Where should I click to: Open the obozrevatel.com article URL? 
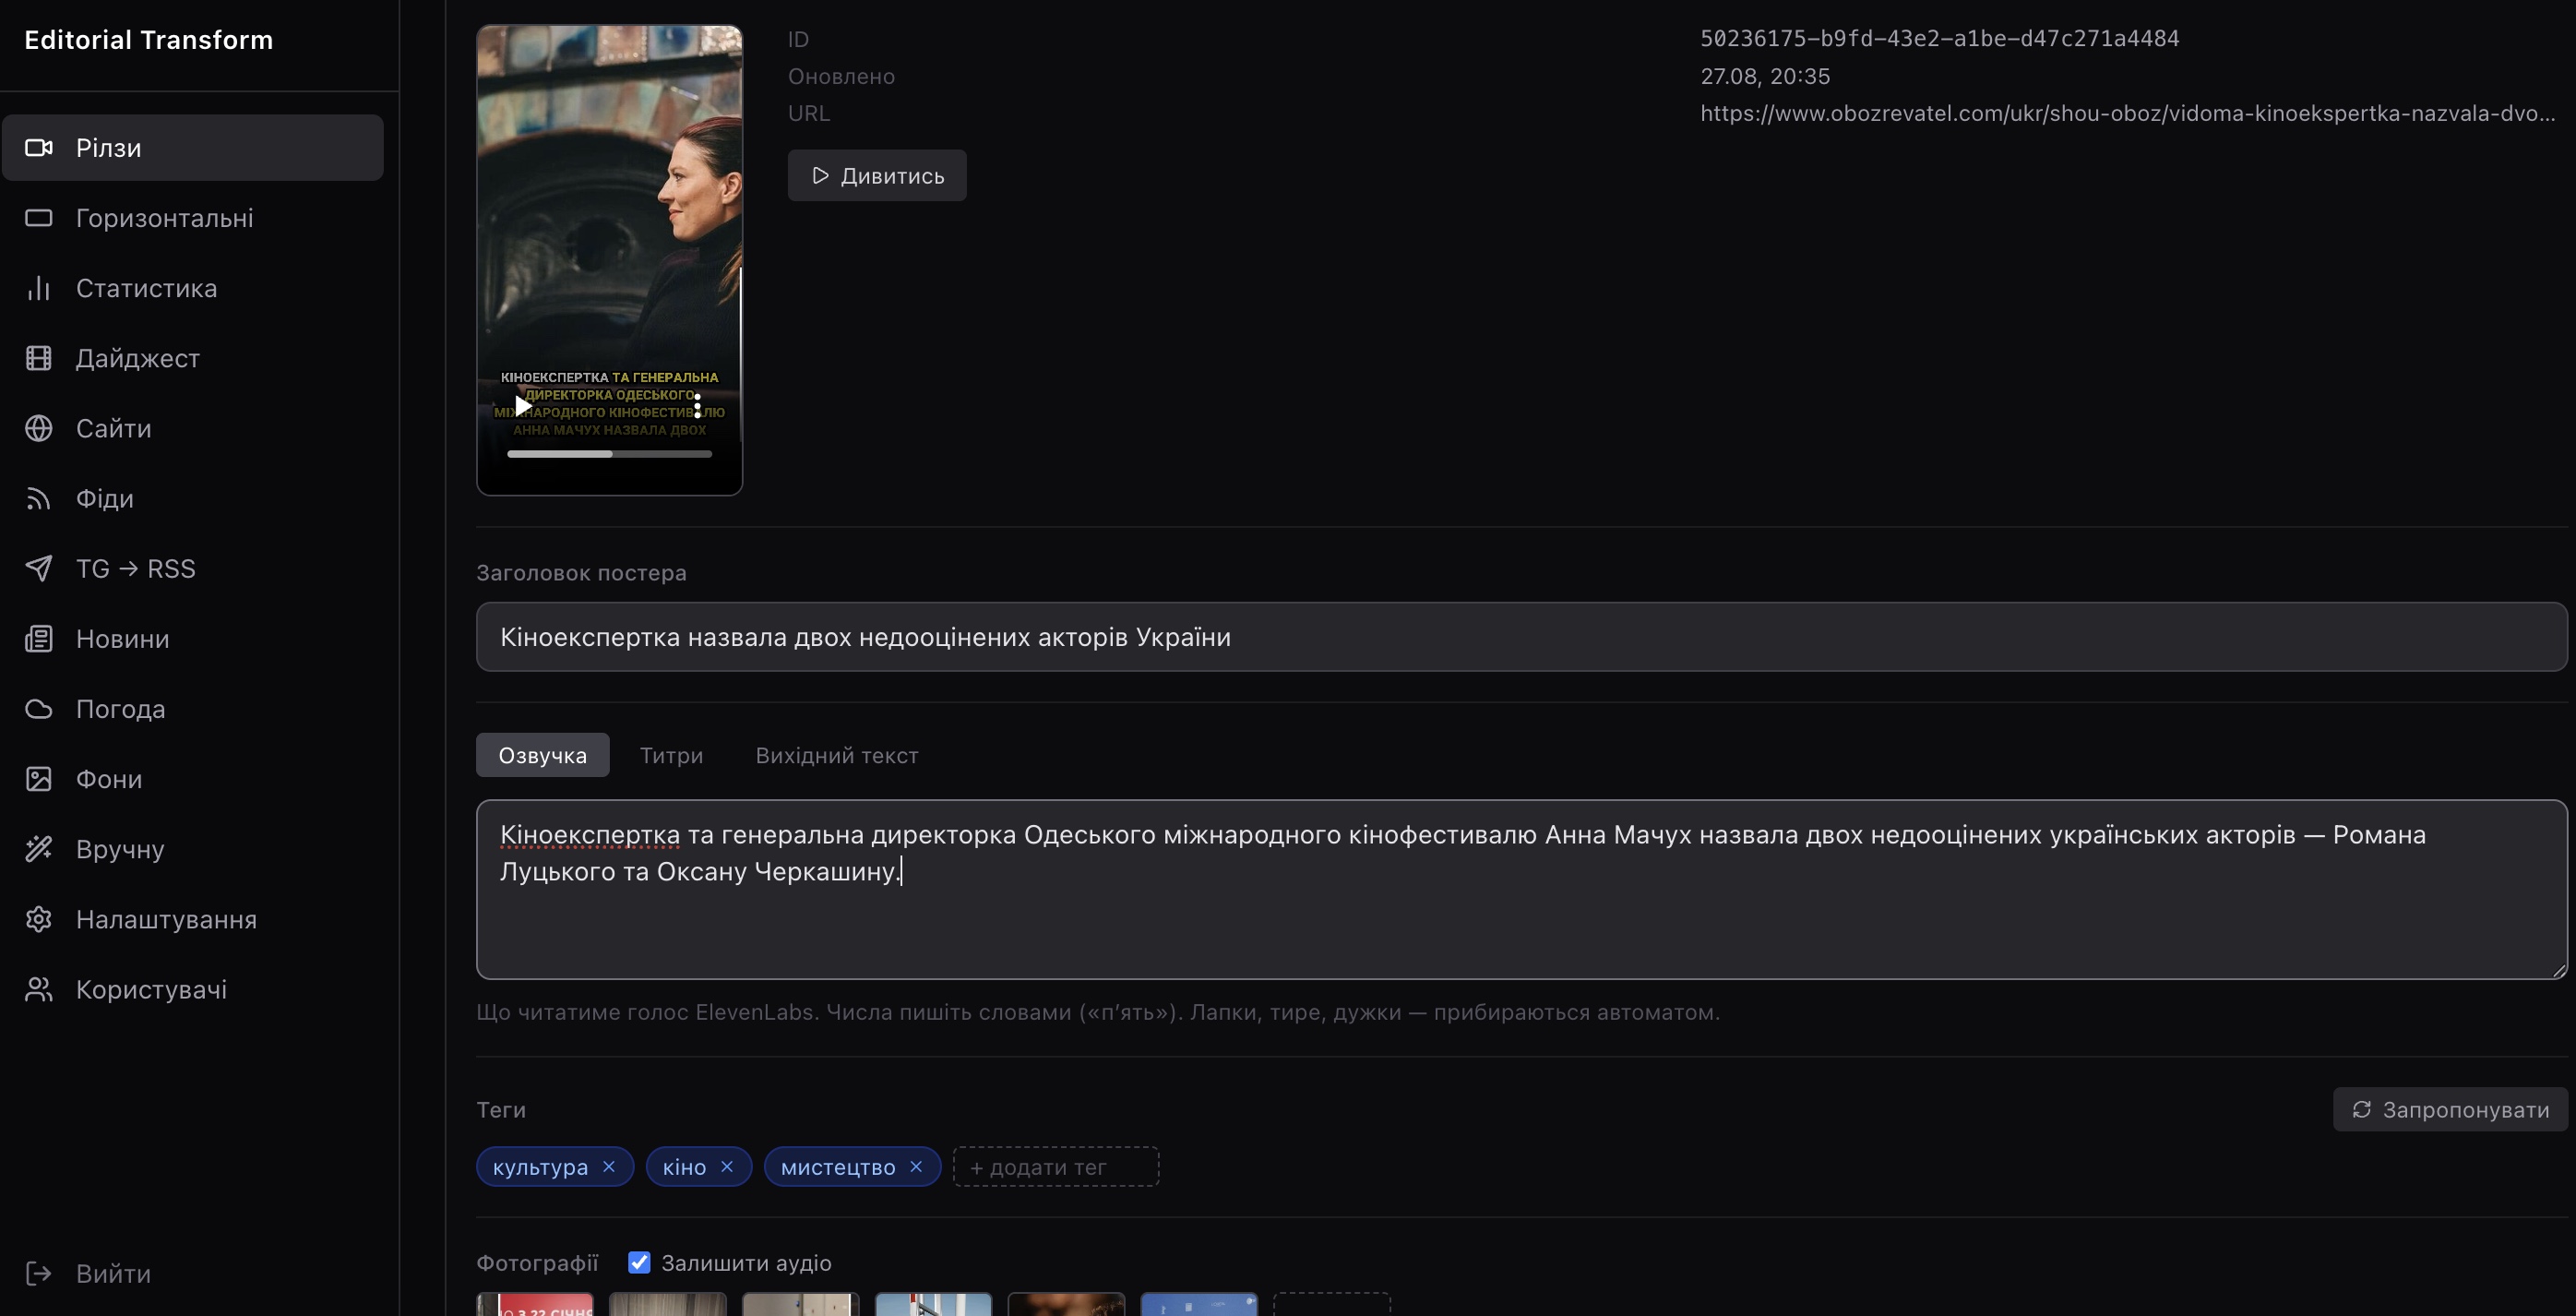(2127, 113)
